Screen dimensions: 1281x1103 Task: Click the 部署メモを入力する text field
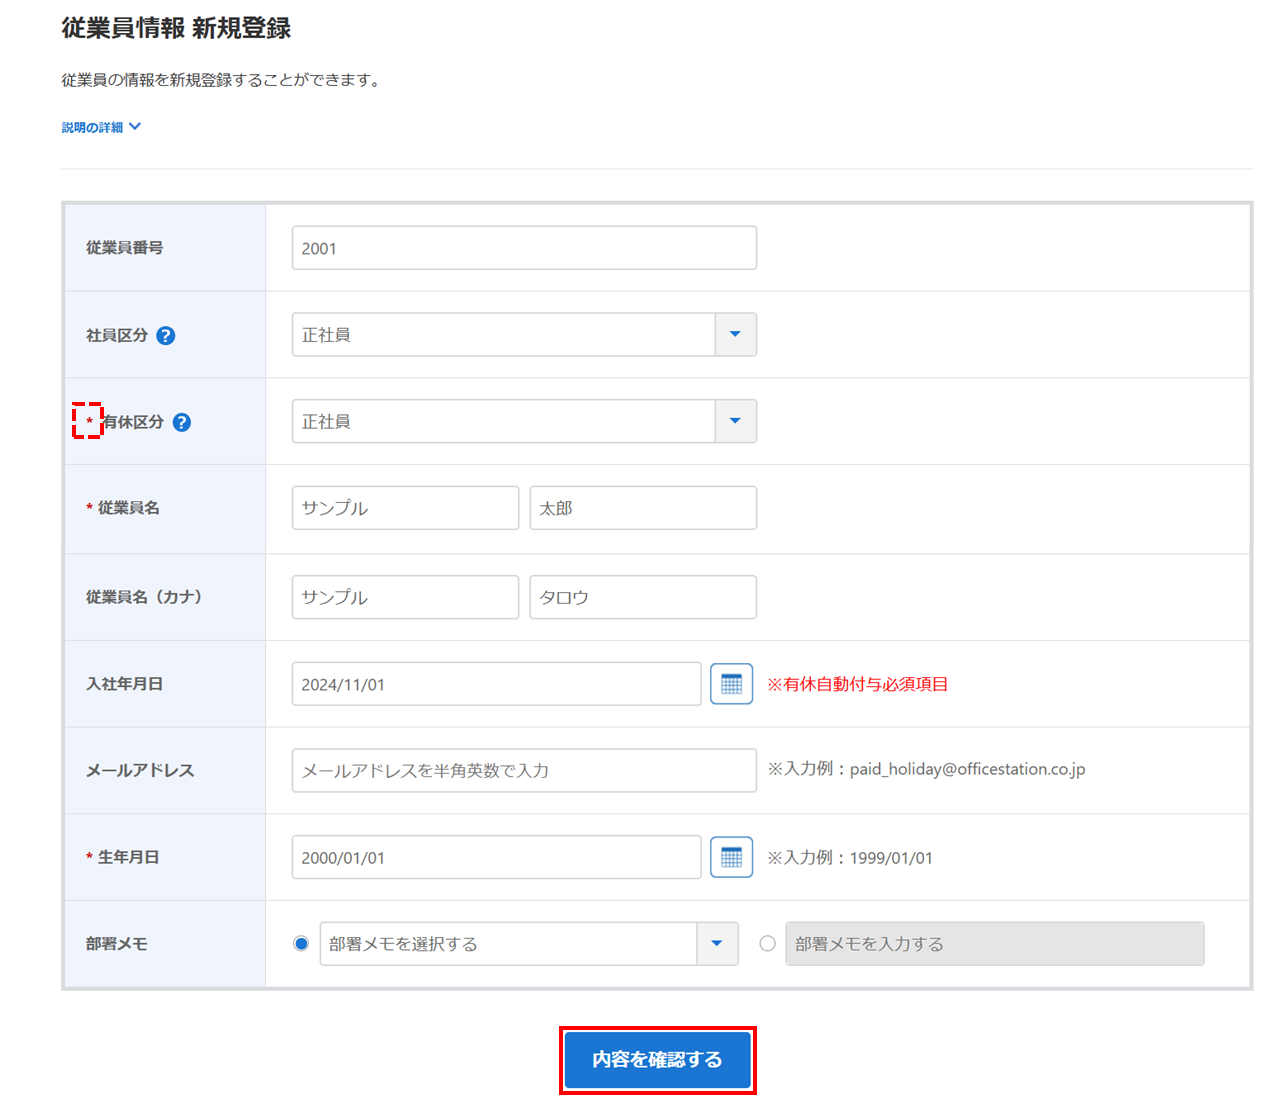click(x=994, y=944)
